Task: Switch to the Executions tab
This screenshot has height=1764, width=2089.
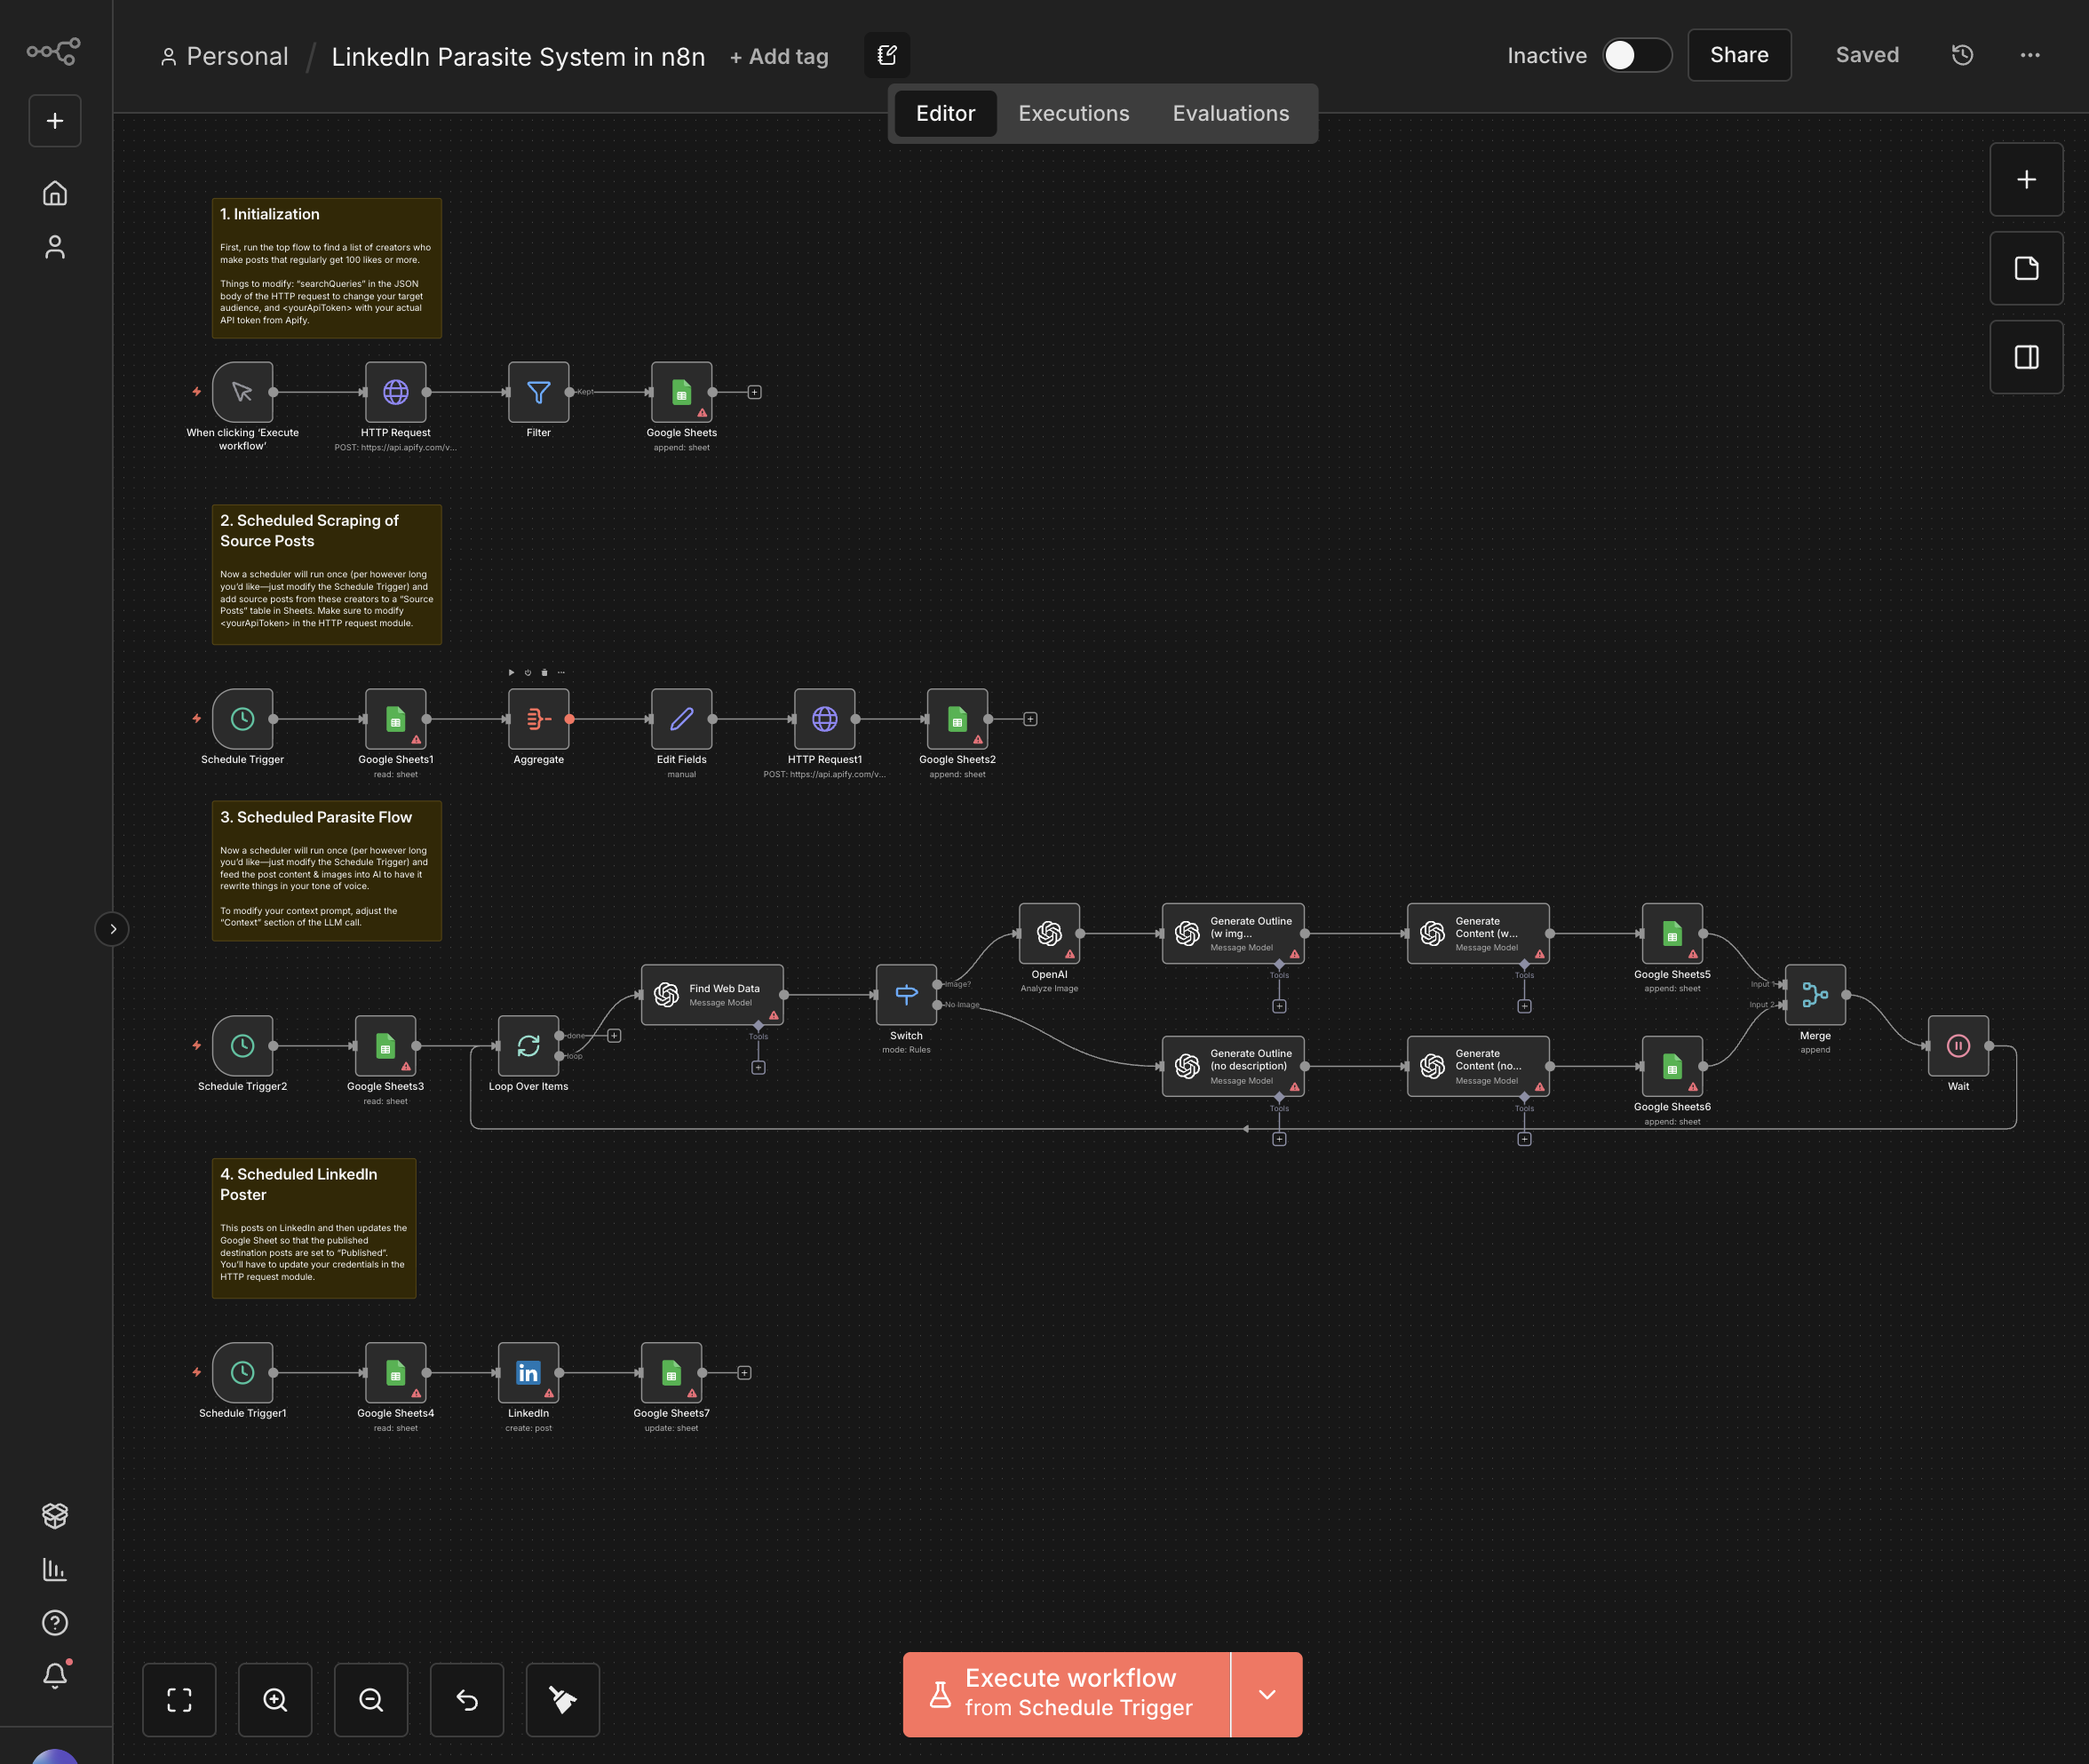Action: click(x=1073, y=113)
